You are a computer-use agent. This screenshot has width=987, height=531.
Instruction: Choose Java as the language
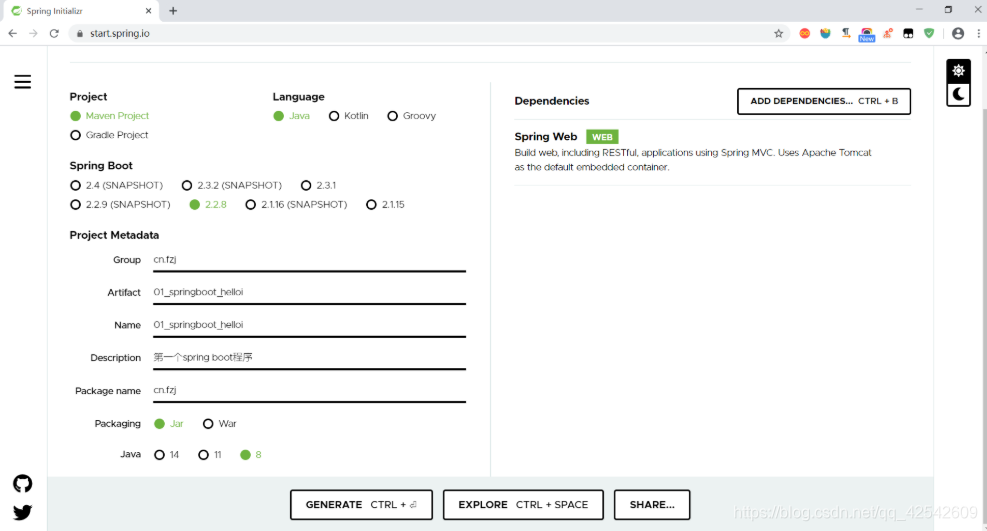click(291, 116)
